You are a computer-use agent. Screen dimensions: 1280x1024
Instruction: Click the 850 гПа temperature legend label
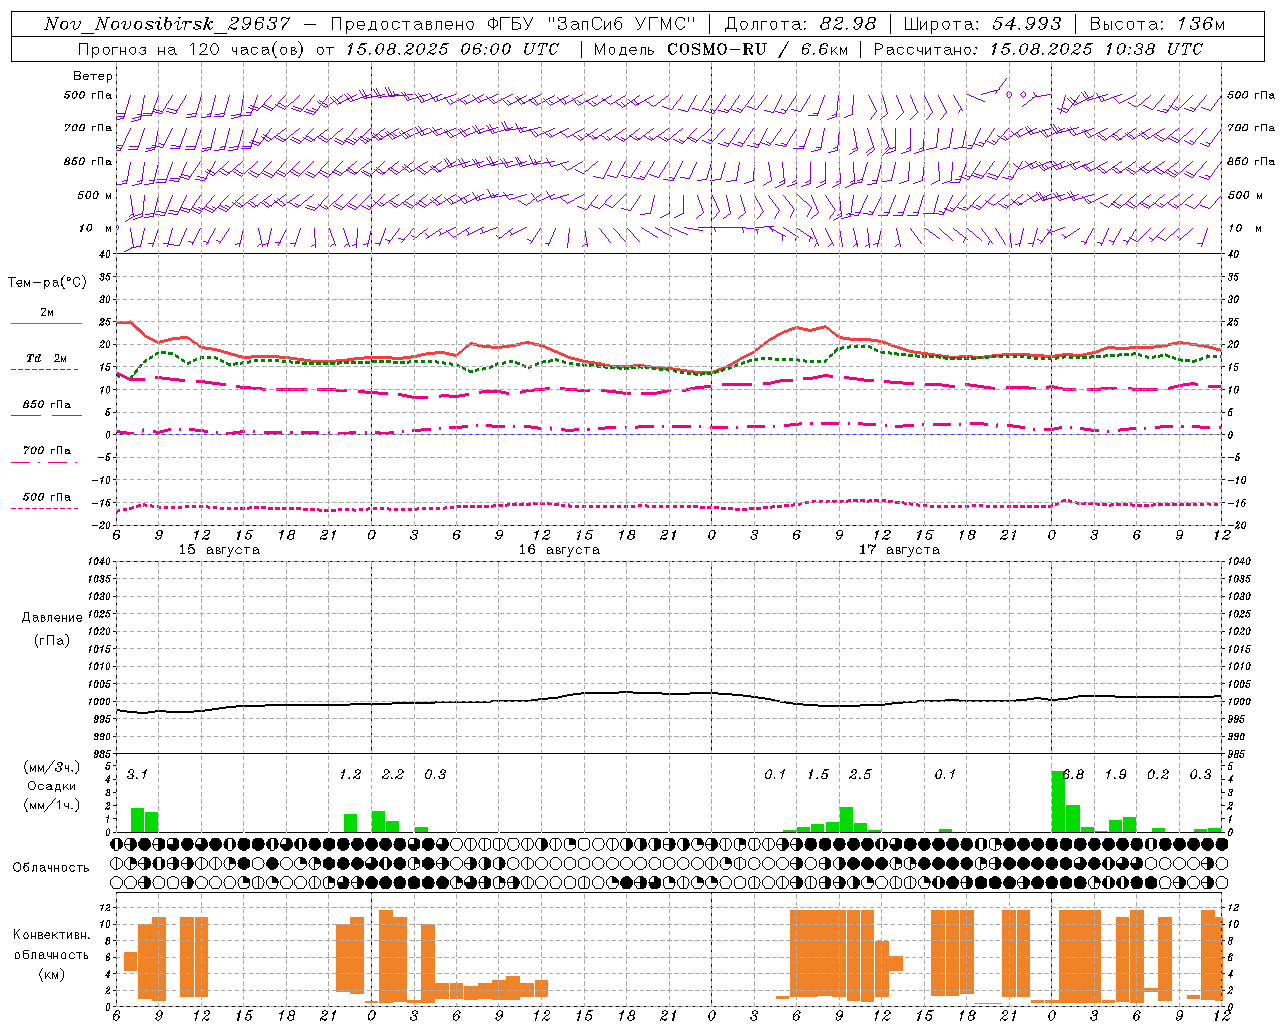pyautogui.click(x=46, y=405)
